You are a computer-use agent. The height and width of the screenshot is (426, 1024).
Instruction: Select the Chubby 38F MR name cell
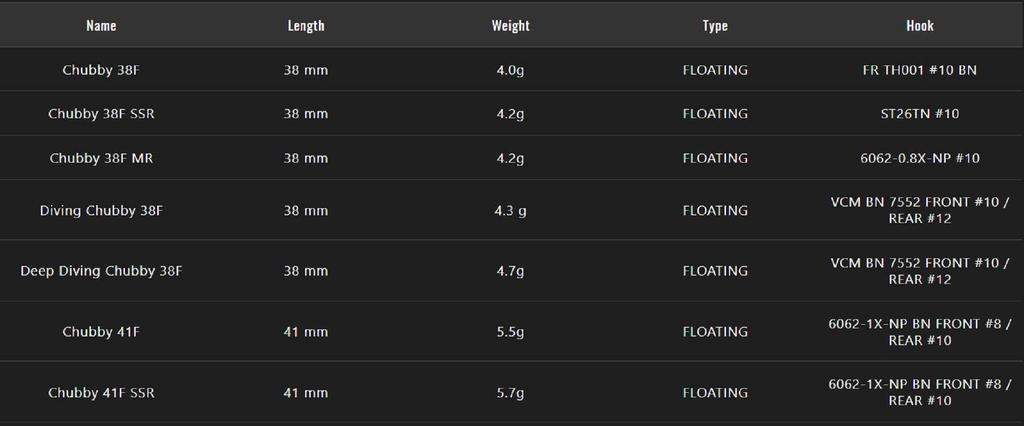101,158
